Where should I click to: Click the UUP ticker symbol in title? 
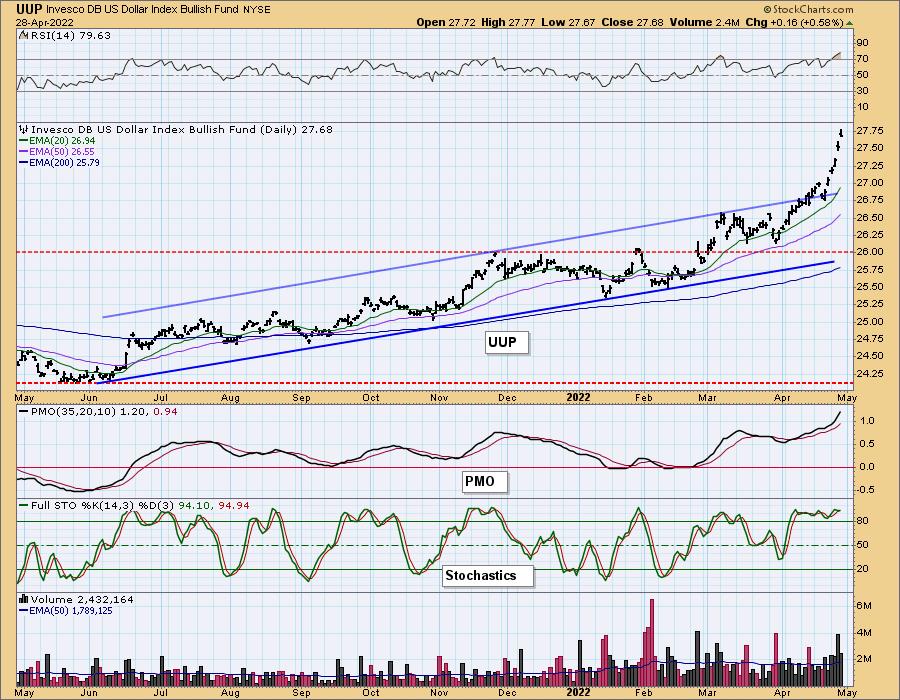coord(29,9)
